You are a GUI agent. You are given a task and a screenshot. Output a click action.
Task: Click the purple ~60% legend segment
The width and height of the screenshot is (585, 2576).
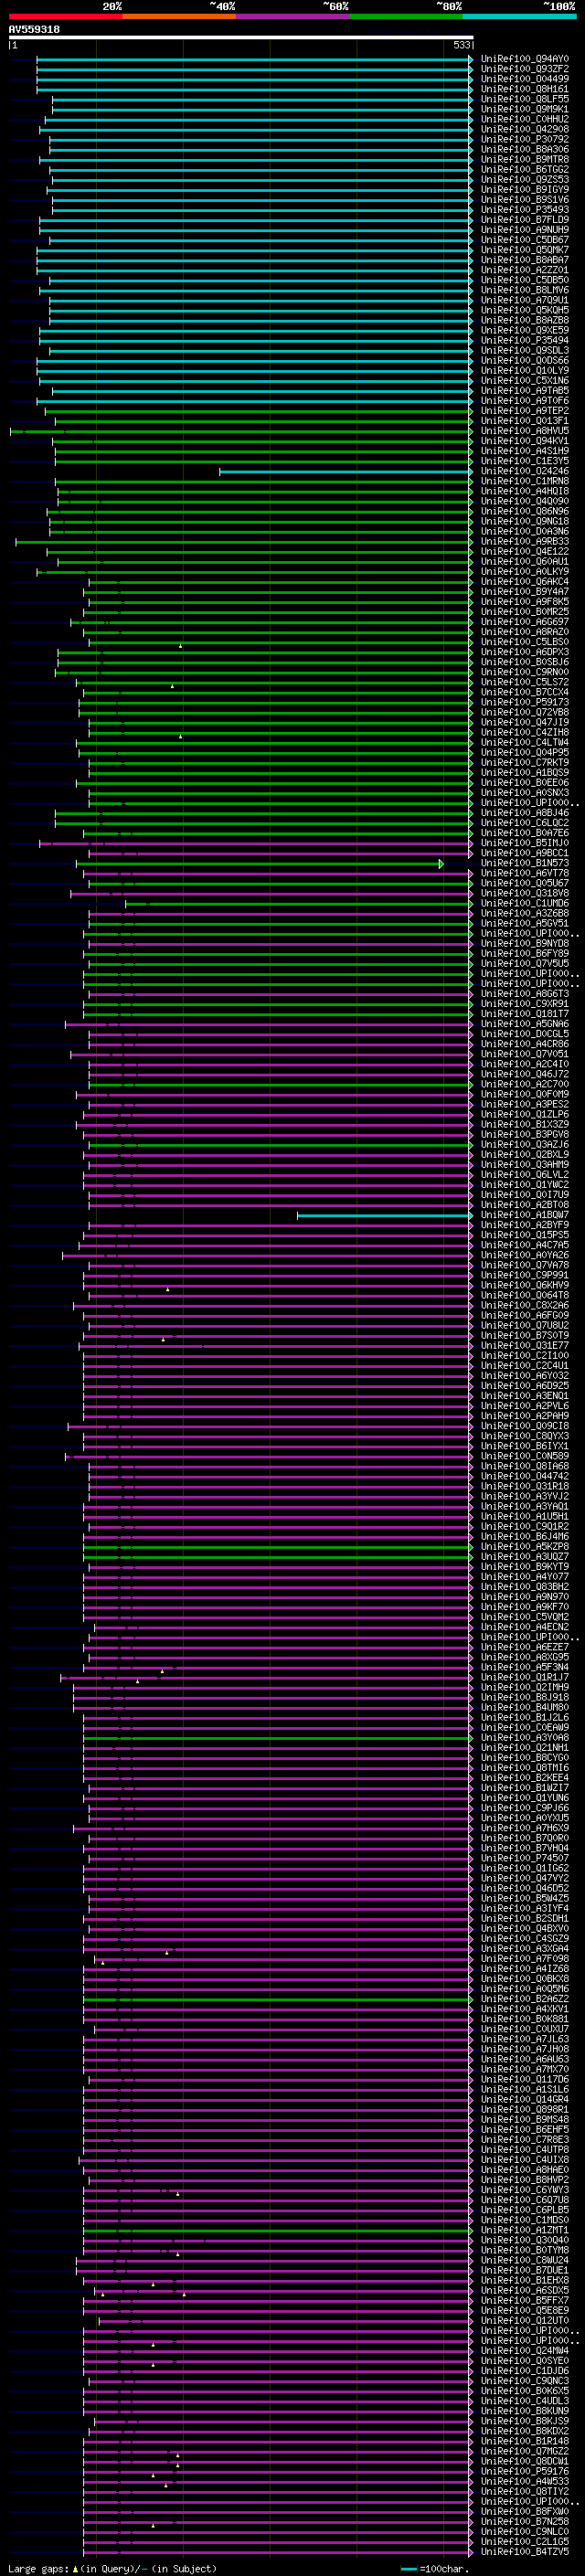tap(293, 16)
